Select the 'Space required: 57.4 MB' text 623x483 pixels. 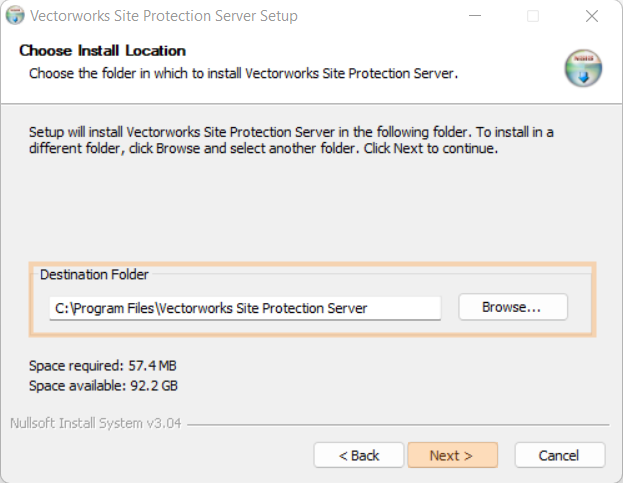point(103,366)
